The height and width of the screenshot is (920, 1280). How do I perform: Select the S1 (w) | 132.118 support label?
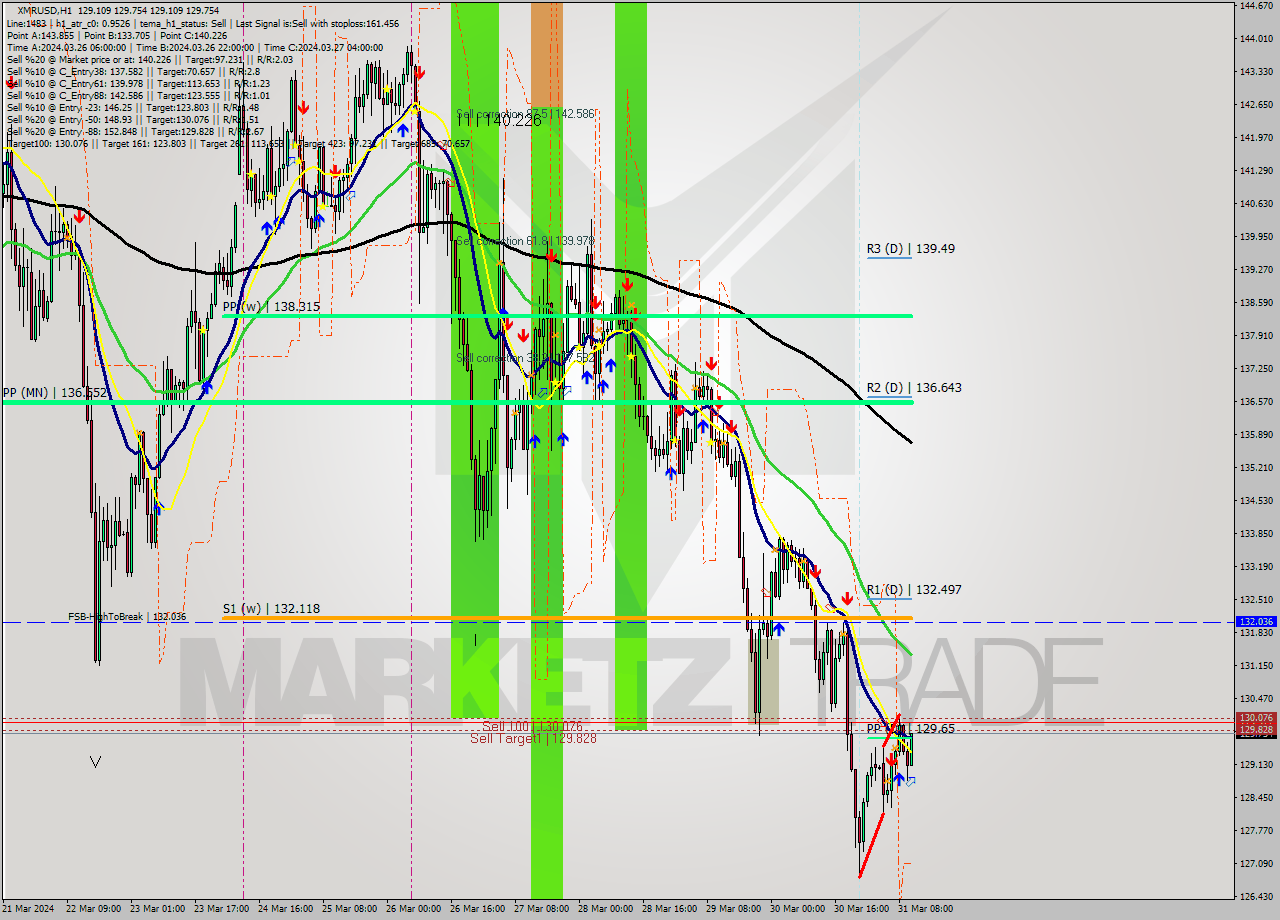tap(271, 609)
